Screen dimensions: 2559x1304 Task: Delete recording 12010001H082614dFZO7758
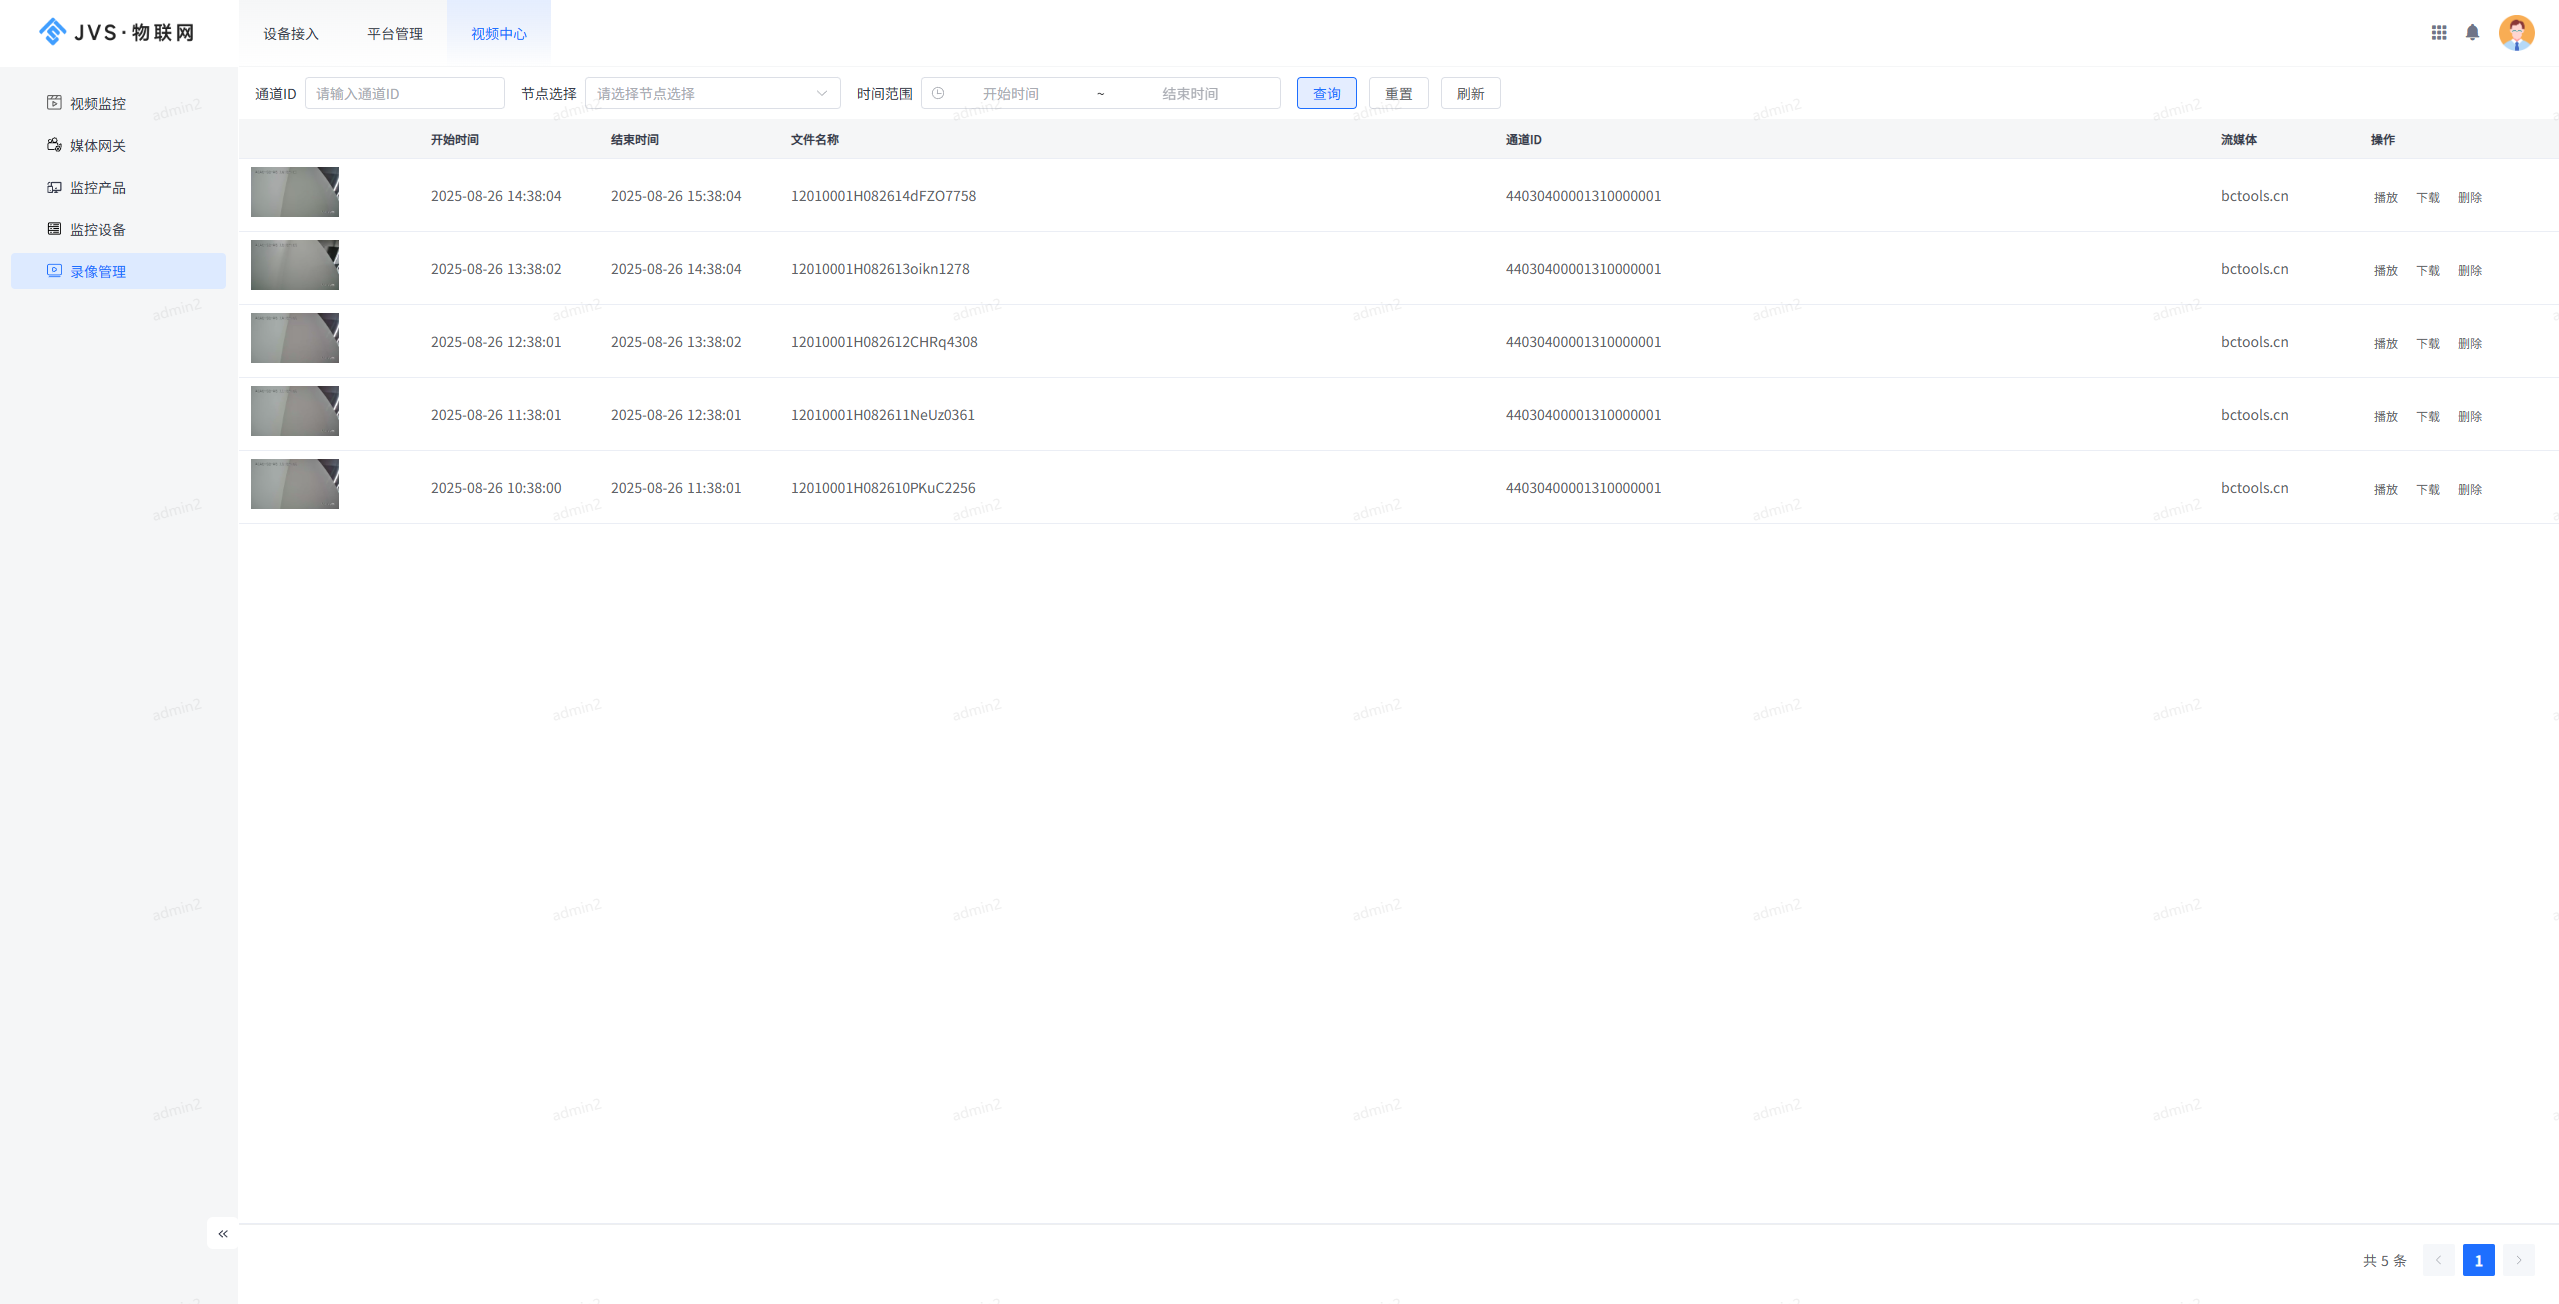[2469, 197]
